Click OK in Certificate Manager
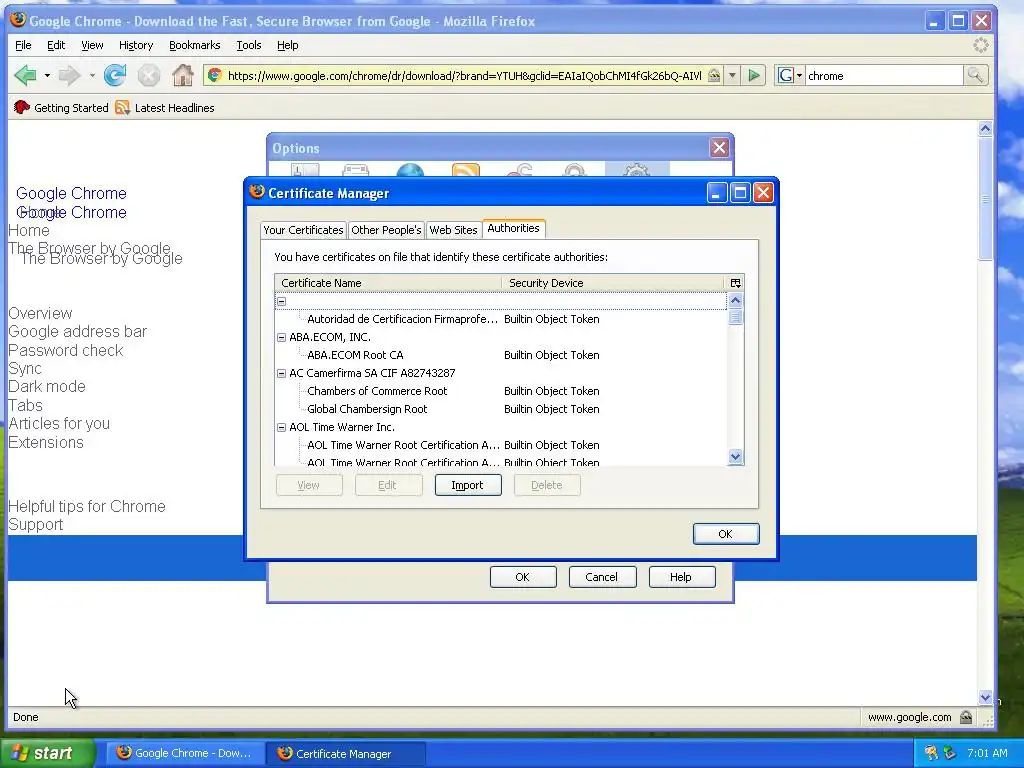The width and height of the screenshot is (1024, 768). [726, 534]
